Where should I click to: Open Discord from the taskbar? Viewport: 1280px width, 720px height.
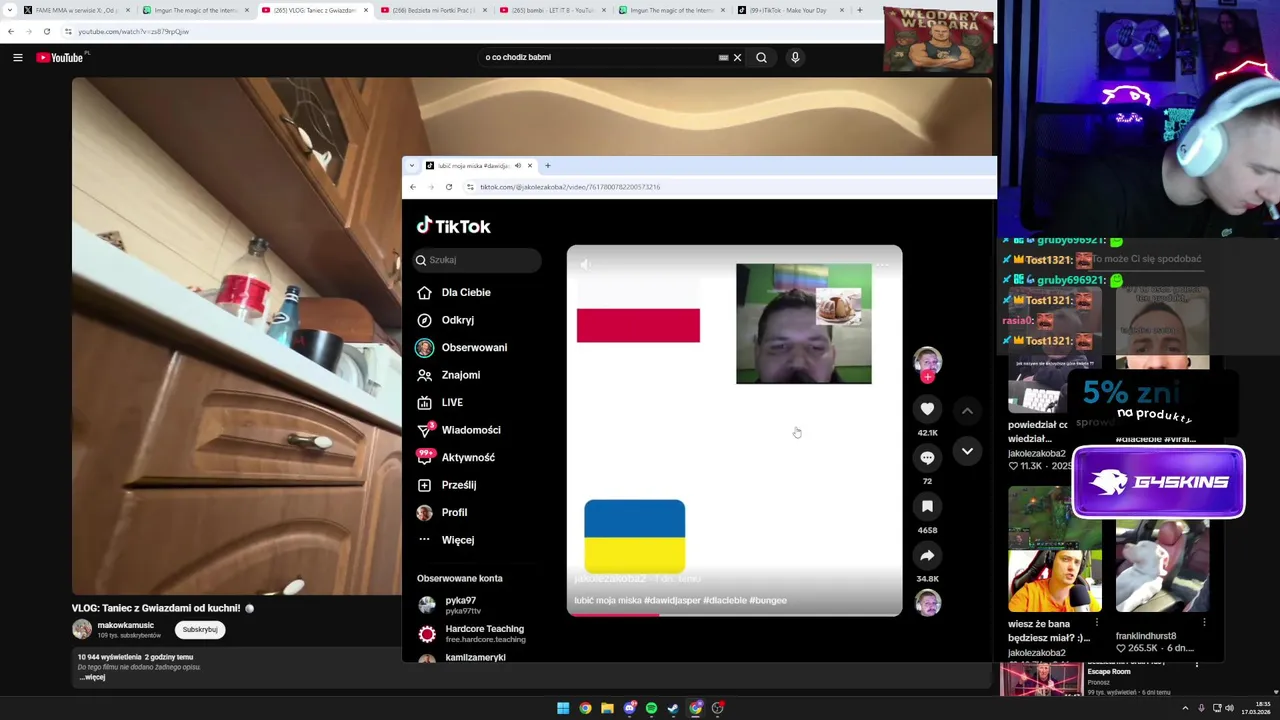click(629, 708)
